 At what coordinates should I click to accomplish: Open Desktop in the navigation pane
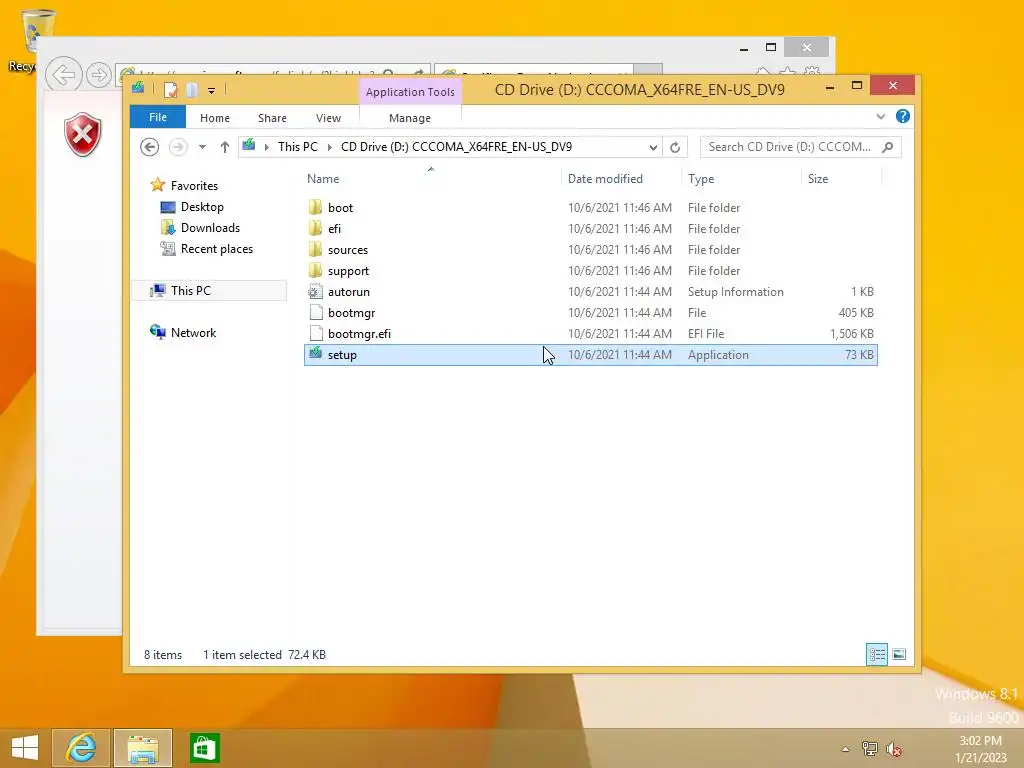coord(202,206)
